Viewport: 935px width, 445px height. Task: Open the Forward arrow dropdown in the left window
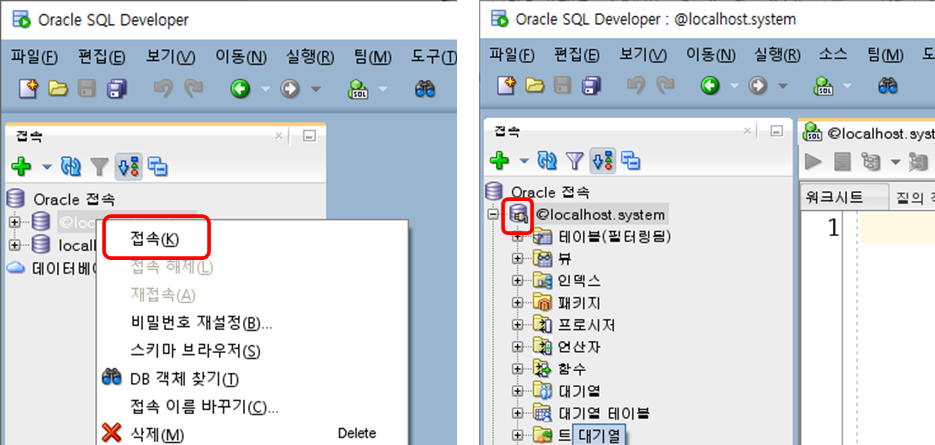[x=314, y=89]
